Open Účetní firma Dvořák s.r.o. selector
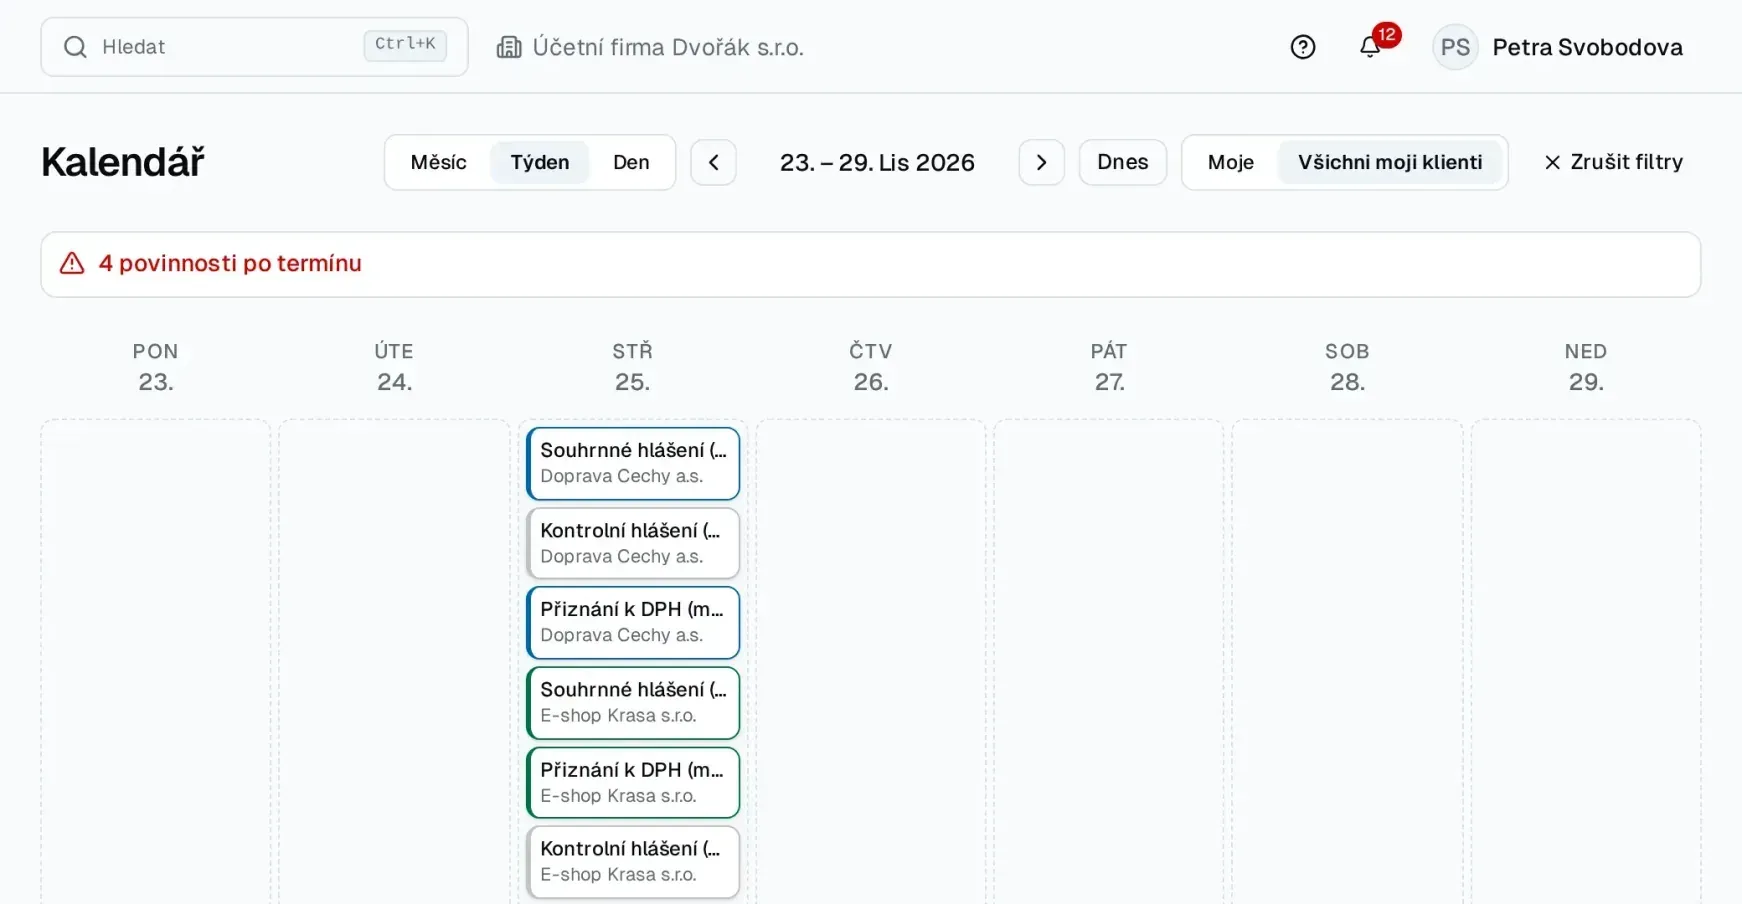 pyautogui.click(x=650, y=47)
